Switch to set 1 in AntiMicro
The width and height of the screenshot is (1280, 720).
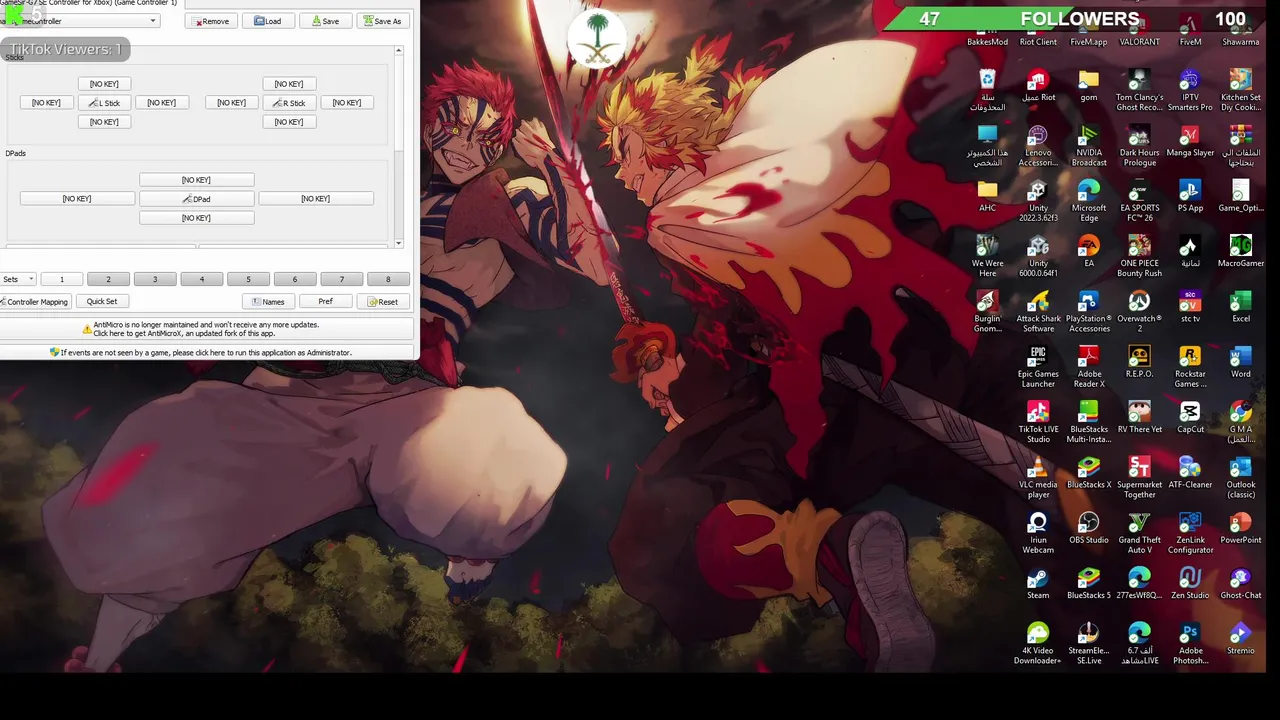coord(61,279)
